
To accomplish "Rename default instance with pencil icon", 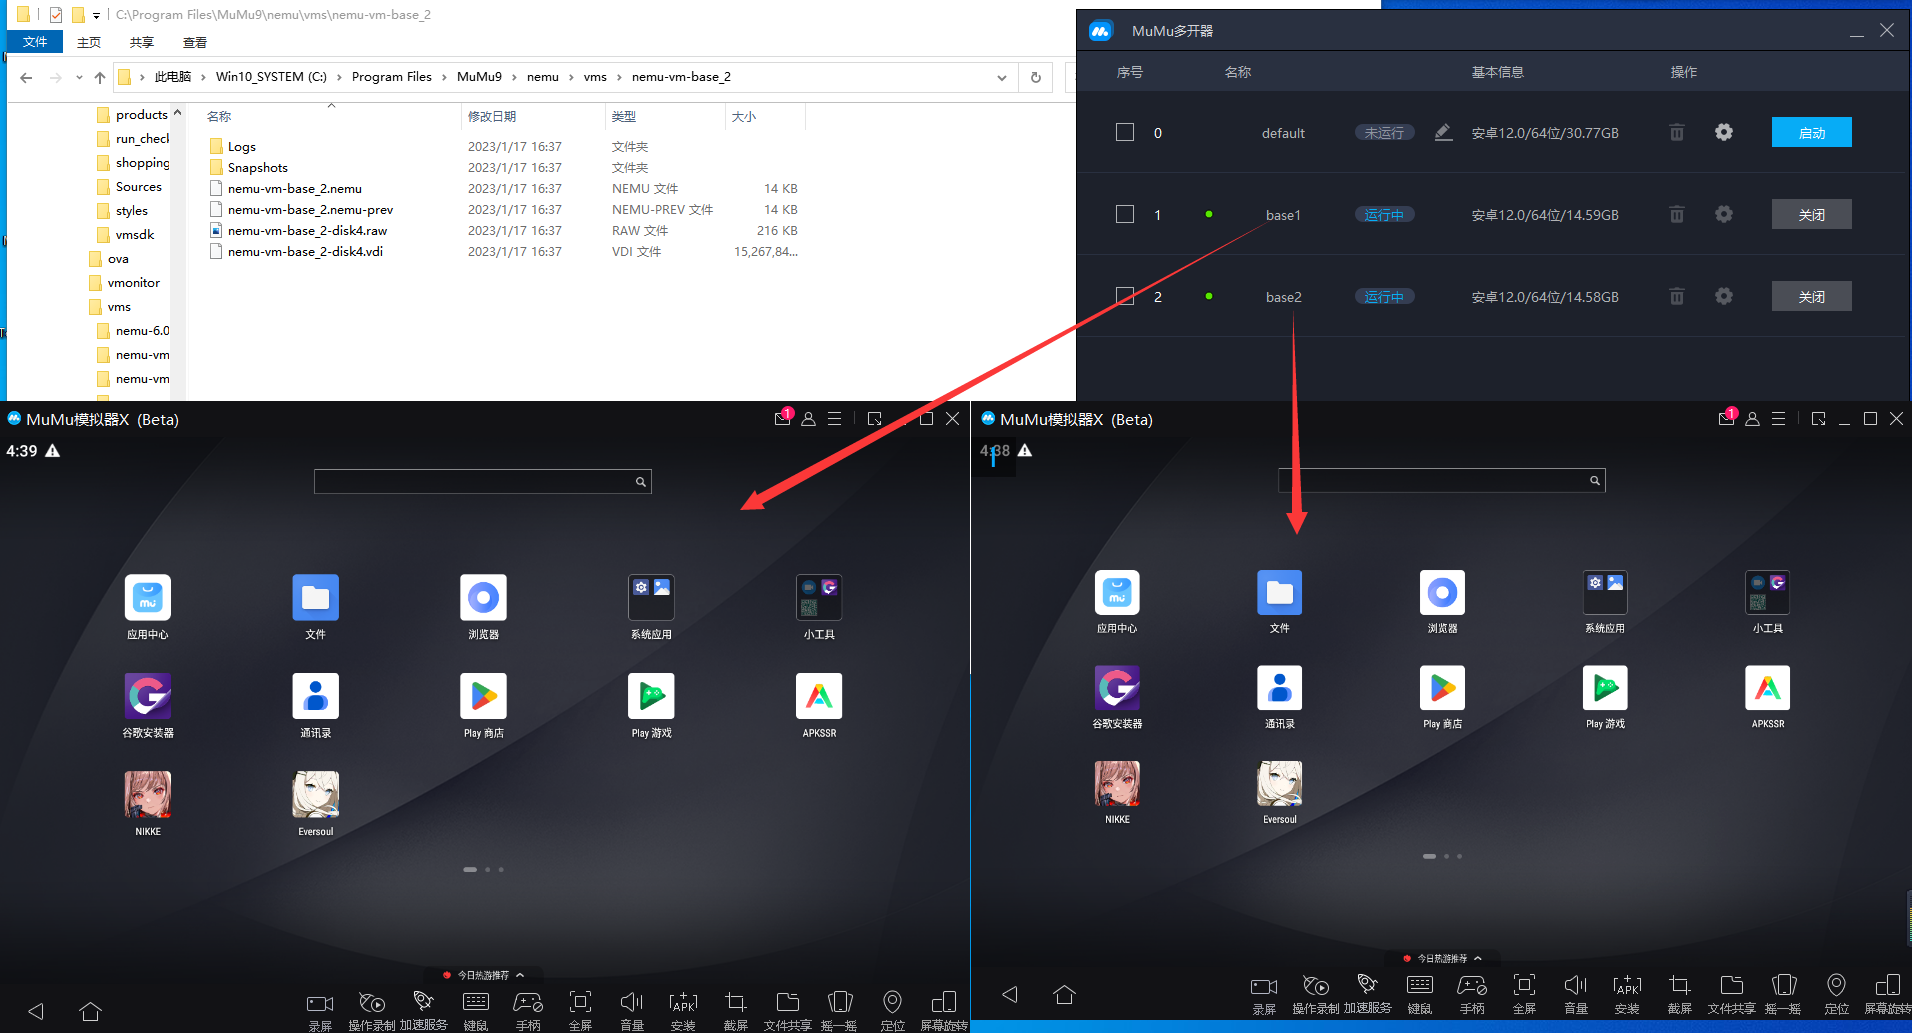I will click(1443, 132).
